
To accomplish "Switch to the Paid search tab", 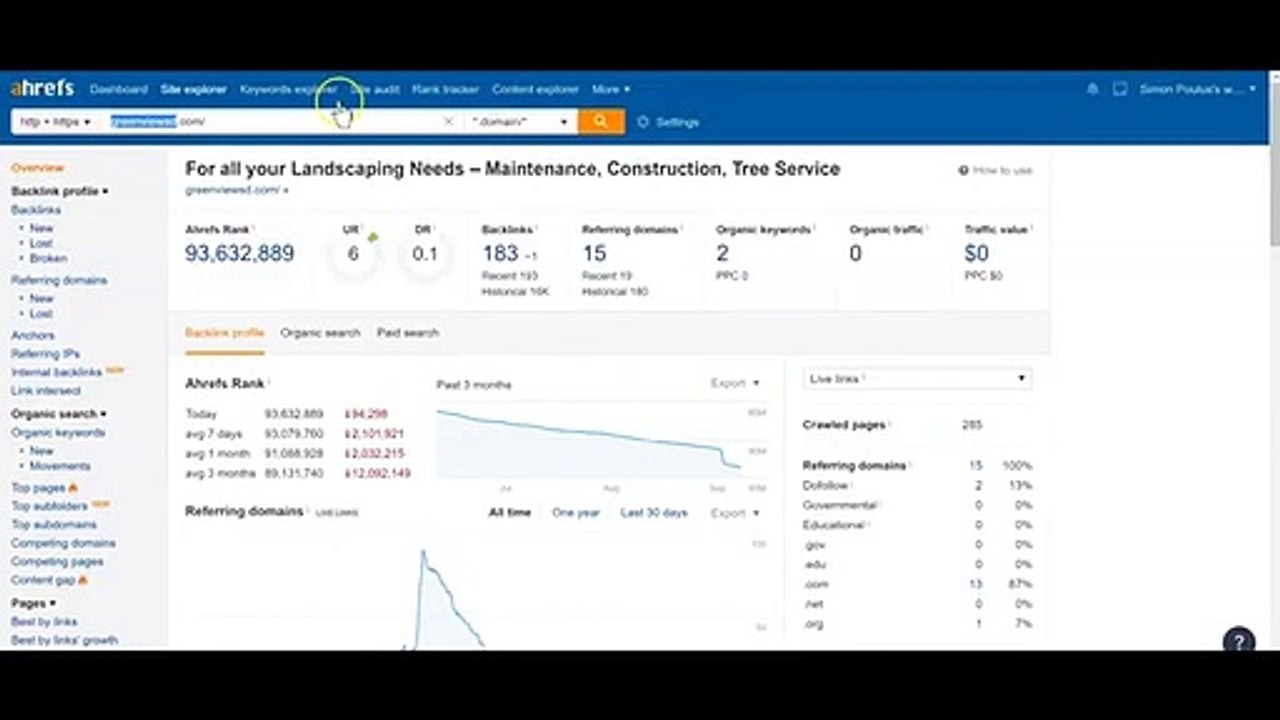I will [408, 332].
